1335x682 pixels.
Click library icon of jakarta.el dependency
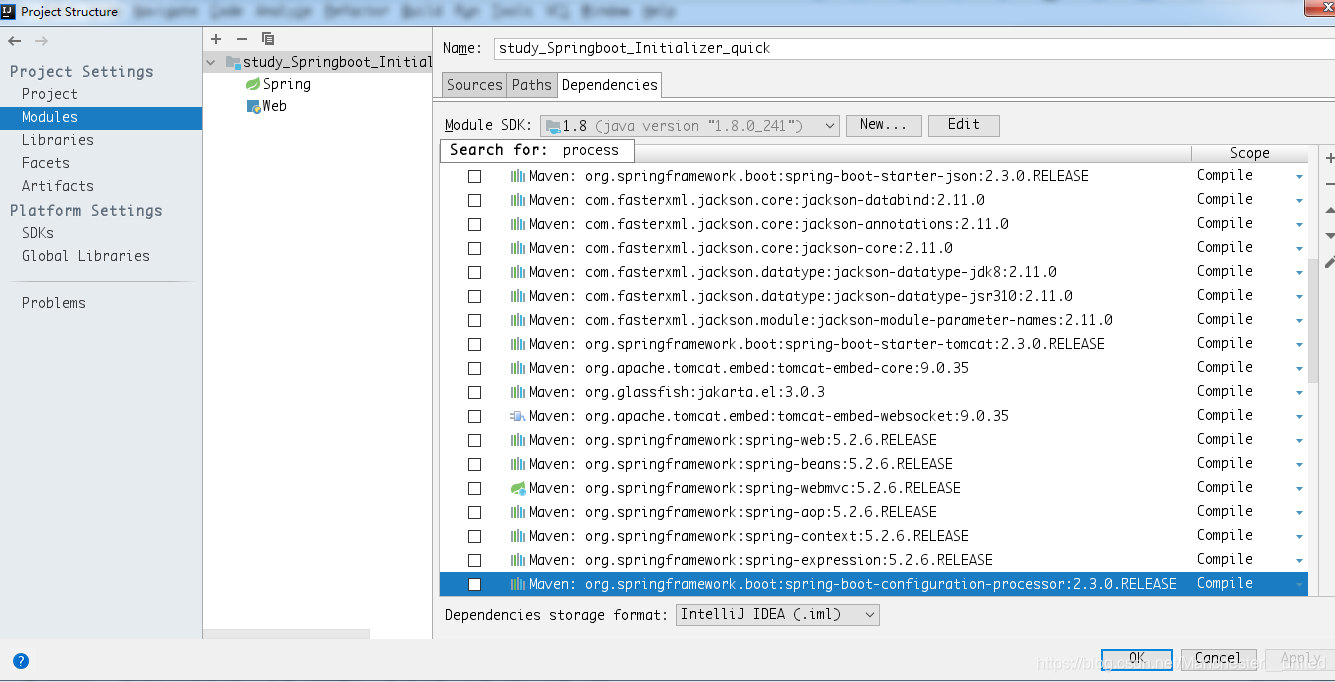point(517,392)
